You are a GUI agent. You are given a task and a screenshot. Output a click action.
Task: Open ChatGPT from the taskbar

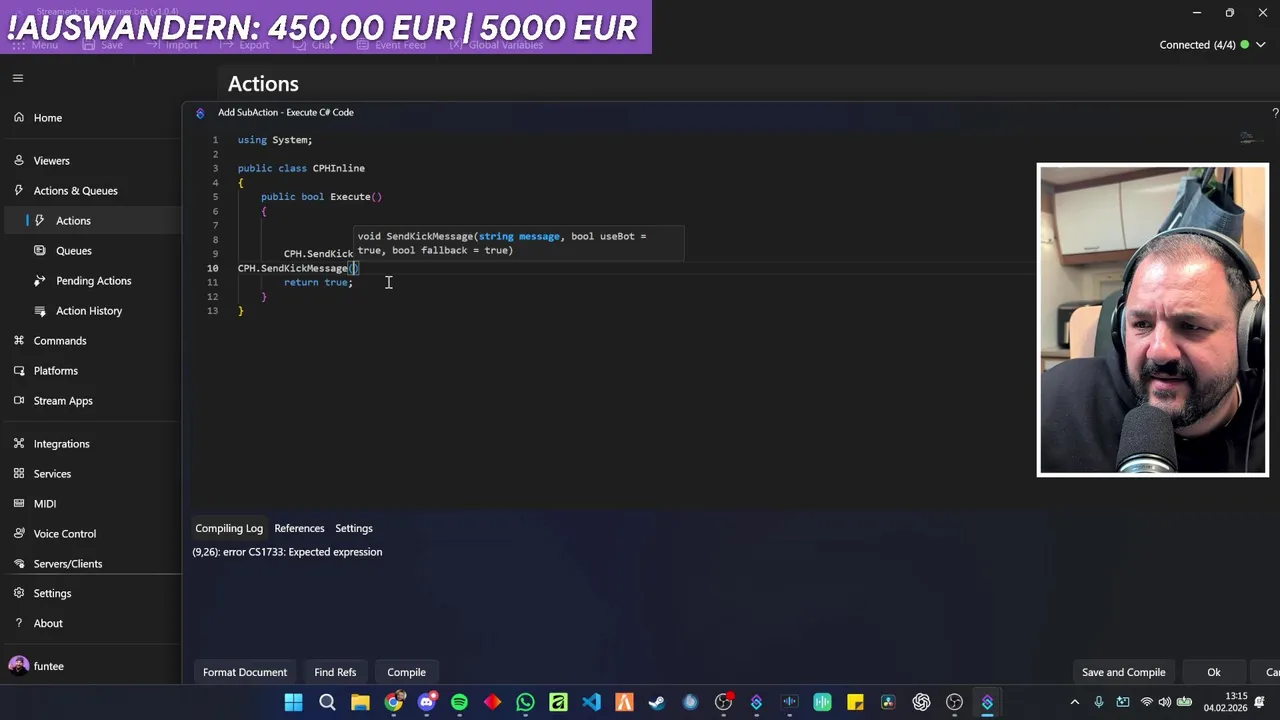coord(921,703)
